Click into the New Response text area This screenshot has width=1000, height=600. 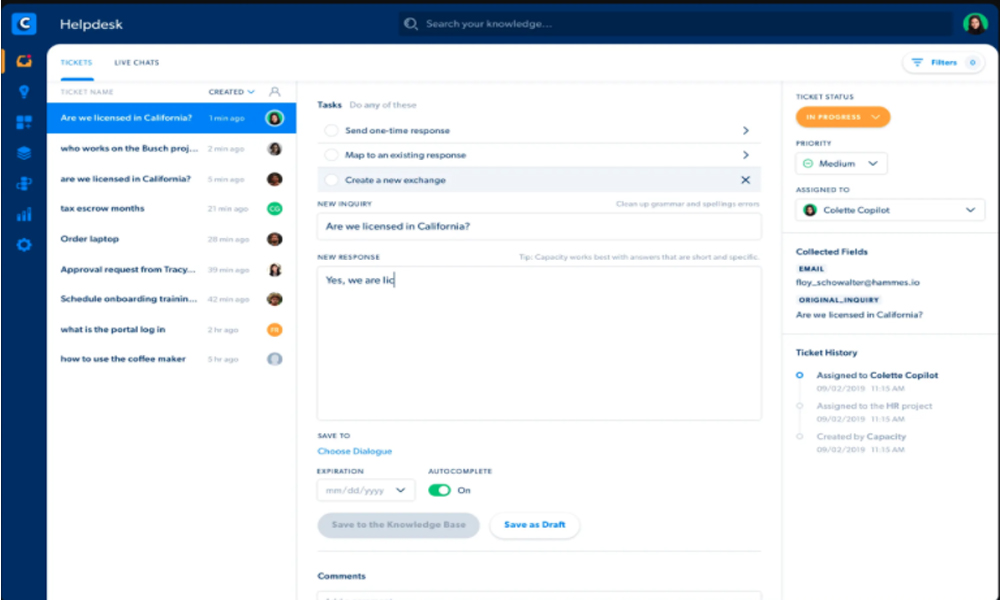coord(539,343)
